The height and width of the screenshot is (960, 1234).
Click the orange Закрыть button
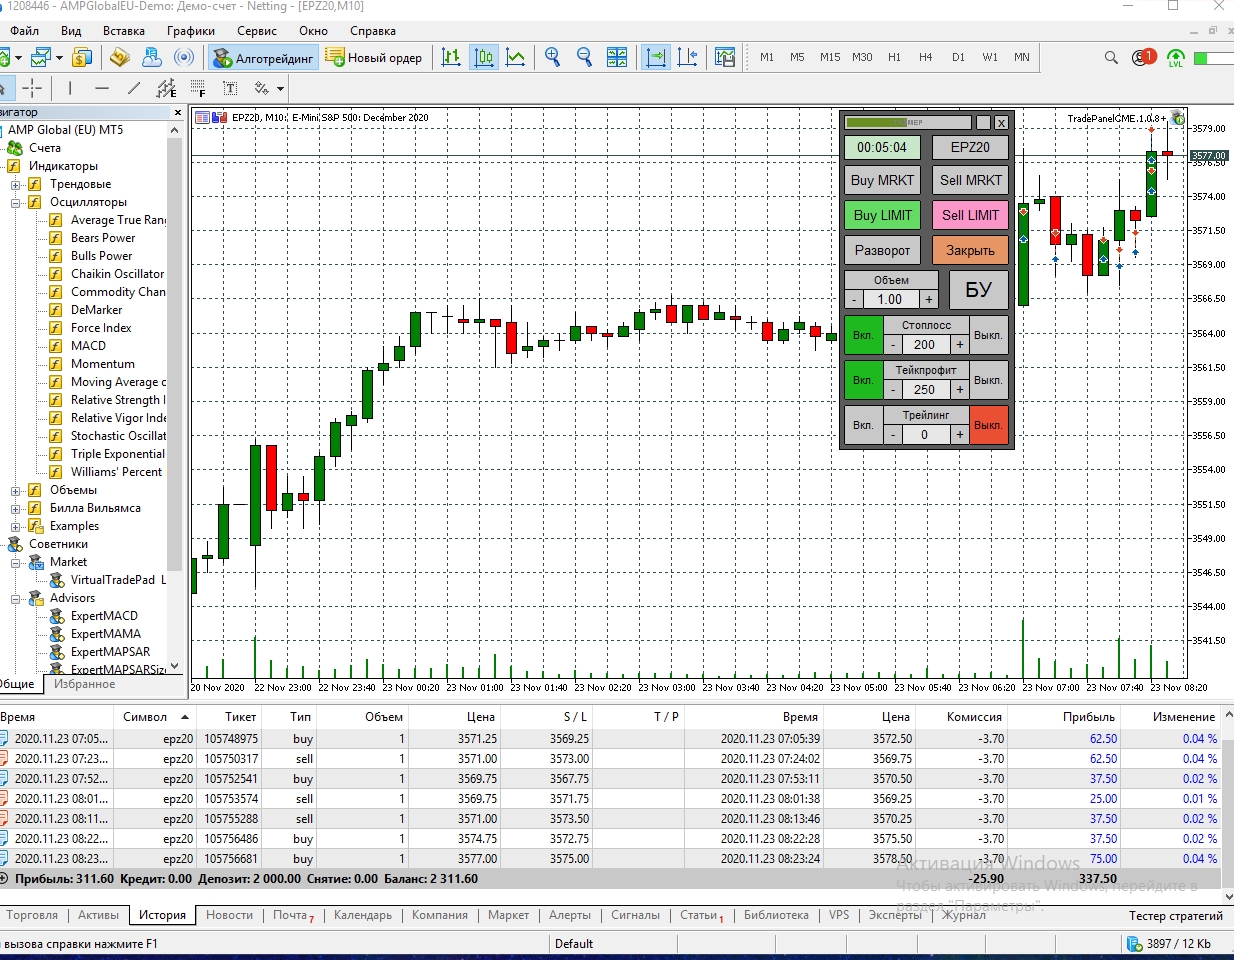970,250
